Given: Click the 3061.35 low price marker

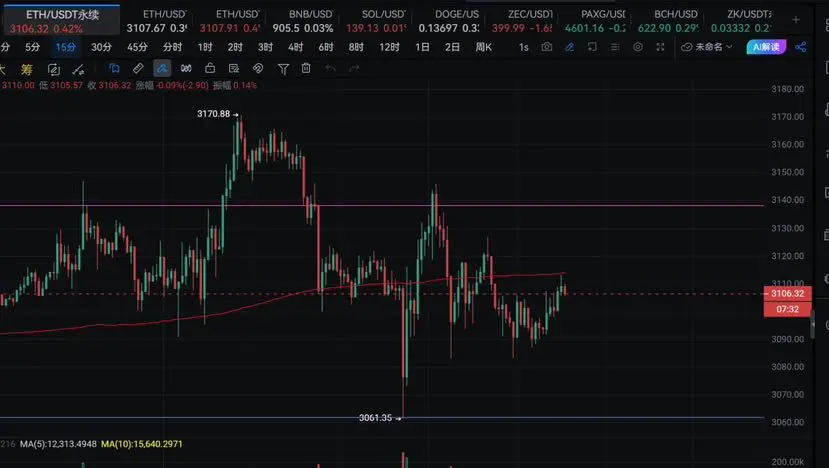Looking at the screenshot, I should (375, 418).
